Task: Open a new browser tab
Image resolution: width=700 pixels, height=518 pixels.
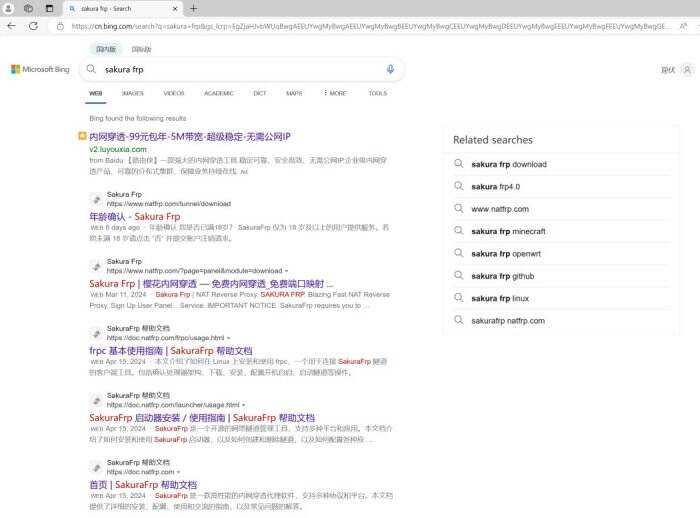Action: click(193, 8)
